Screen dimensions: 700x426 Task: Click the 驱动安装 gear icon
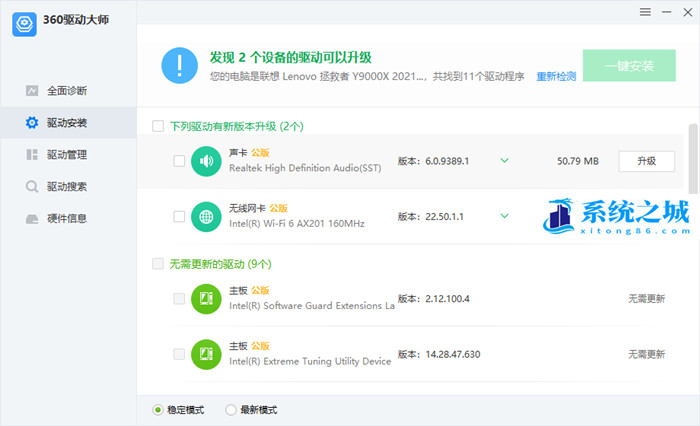tap(32, 122)
